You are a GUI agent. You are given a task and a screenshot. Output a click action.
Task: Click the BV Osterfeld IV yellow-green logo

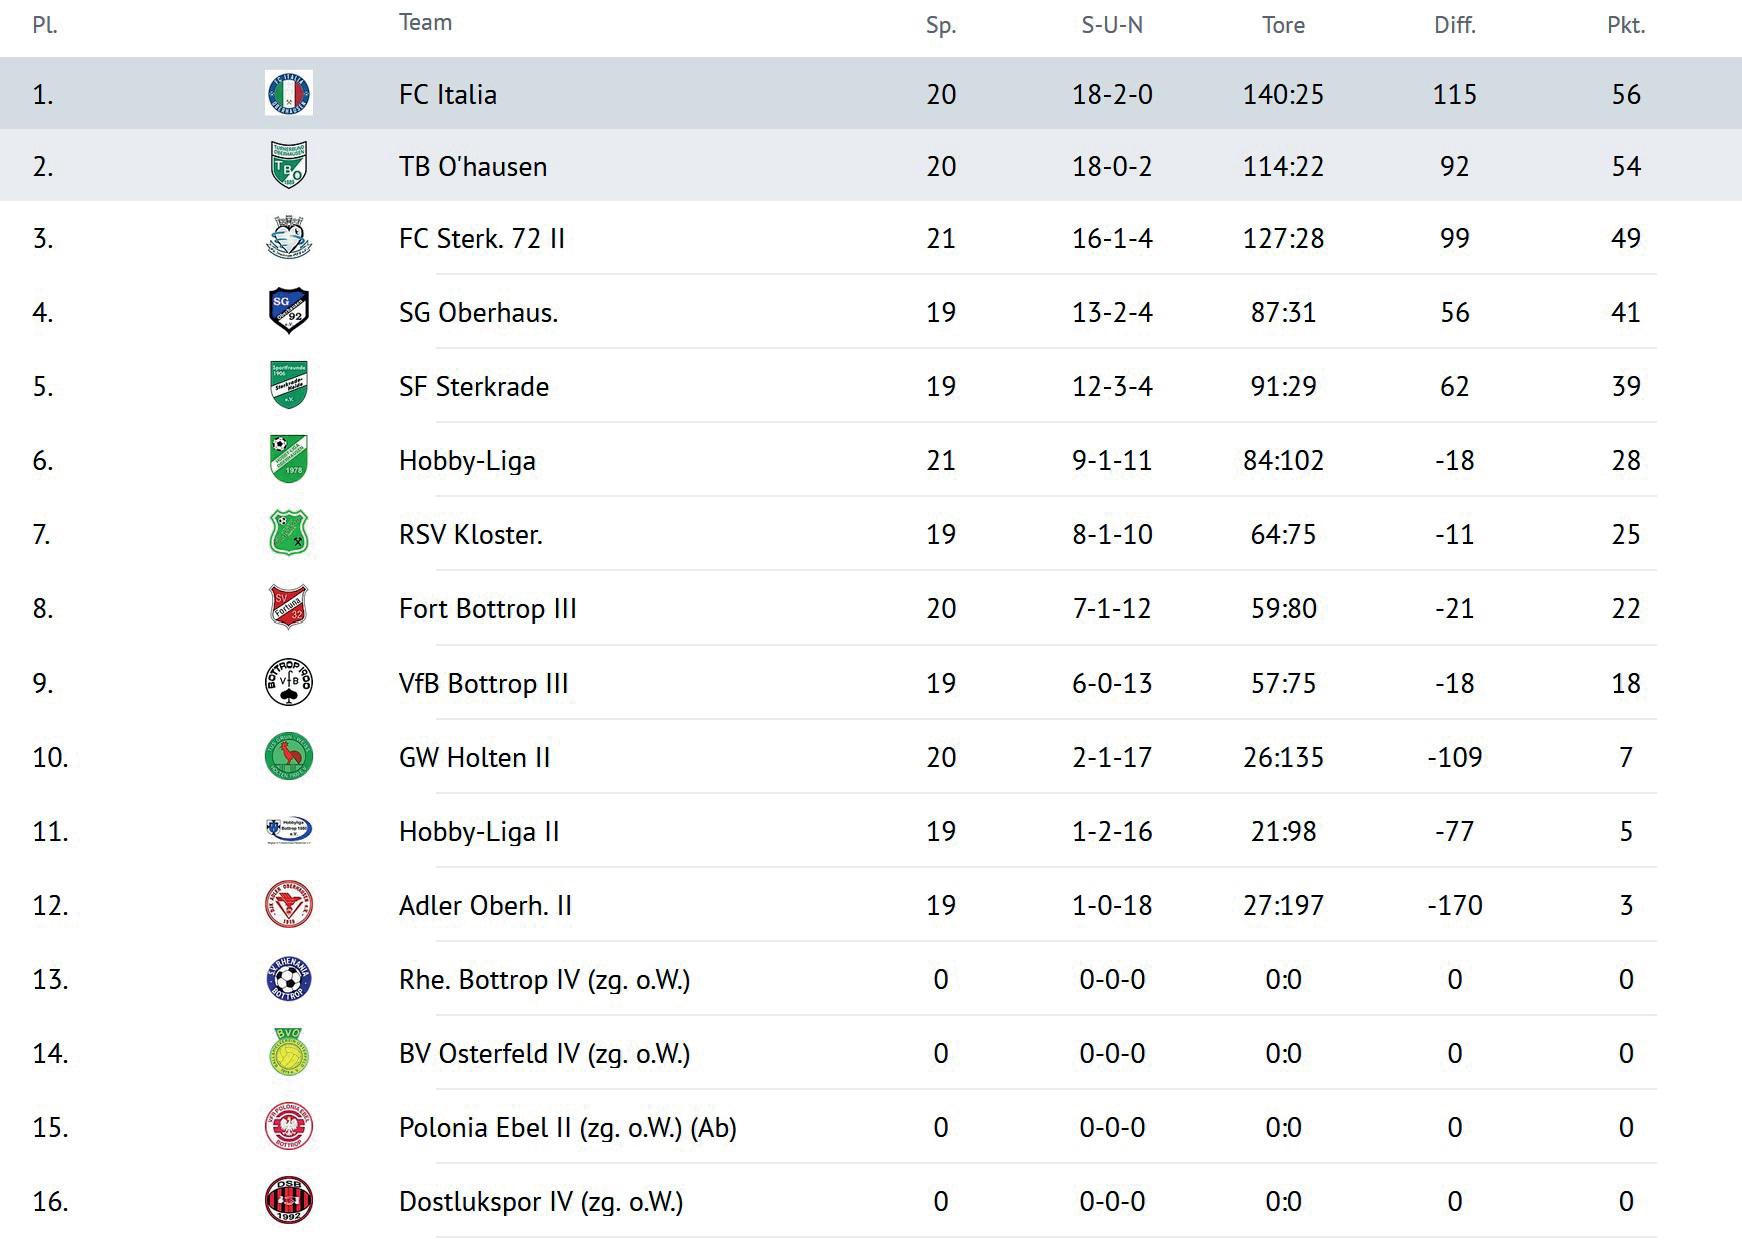[288, 1052]
